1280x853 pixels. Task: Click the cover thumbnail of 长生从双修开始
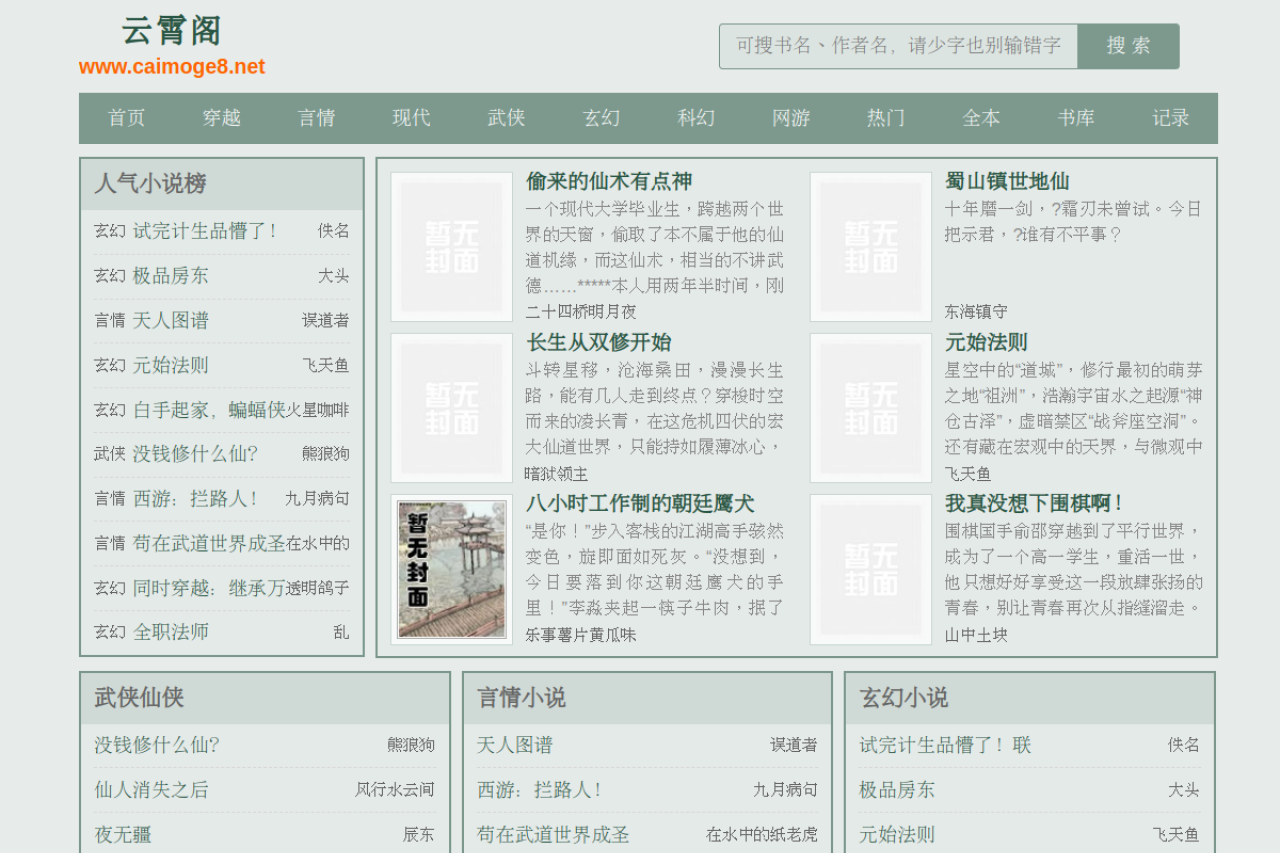[x=452, y=408]
